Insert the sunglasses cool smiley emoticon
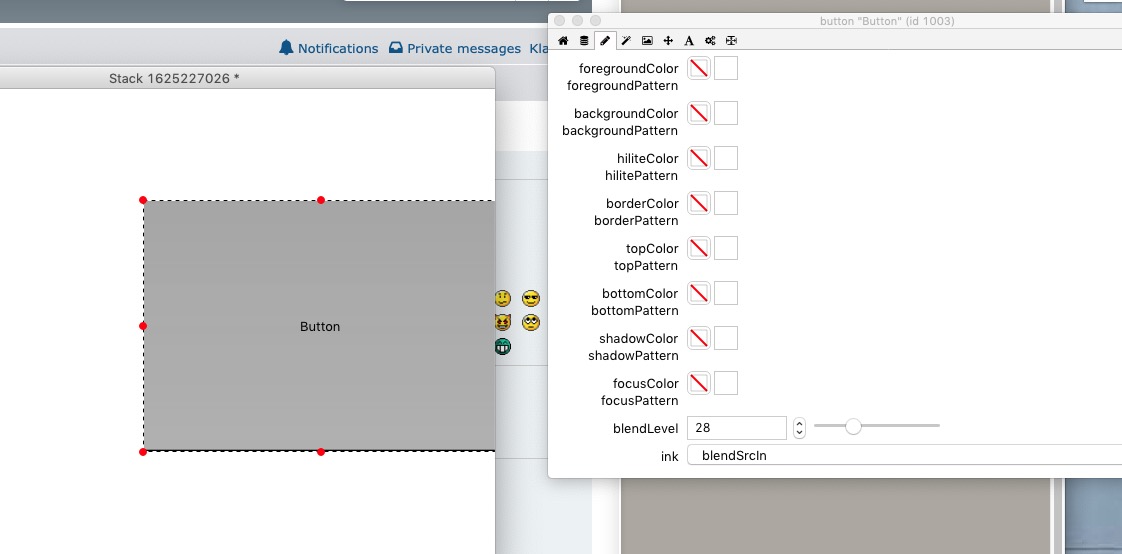The height and width of the screenshot is (554, 1122). (x=531, y=299)
